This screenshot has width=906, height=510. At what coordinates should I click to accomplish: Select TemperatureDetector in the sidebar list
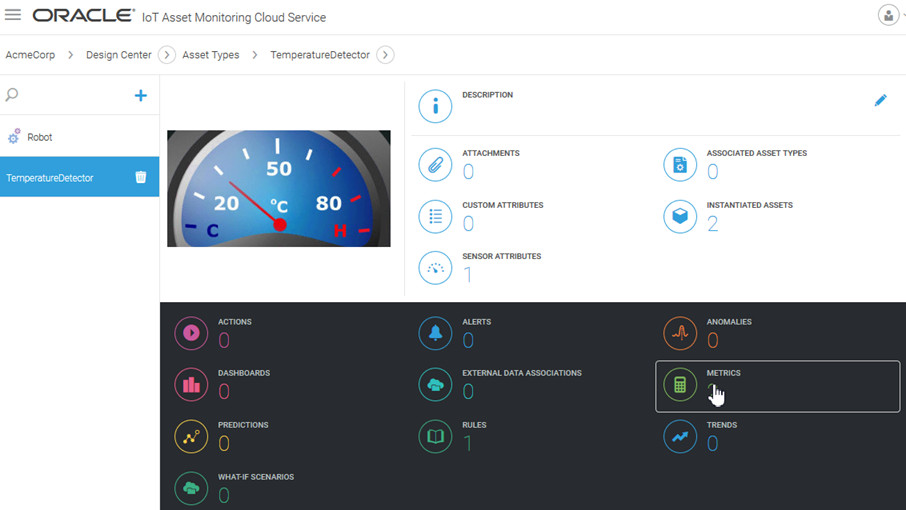click(x=79, y=177)
